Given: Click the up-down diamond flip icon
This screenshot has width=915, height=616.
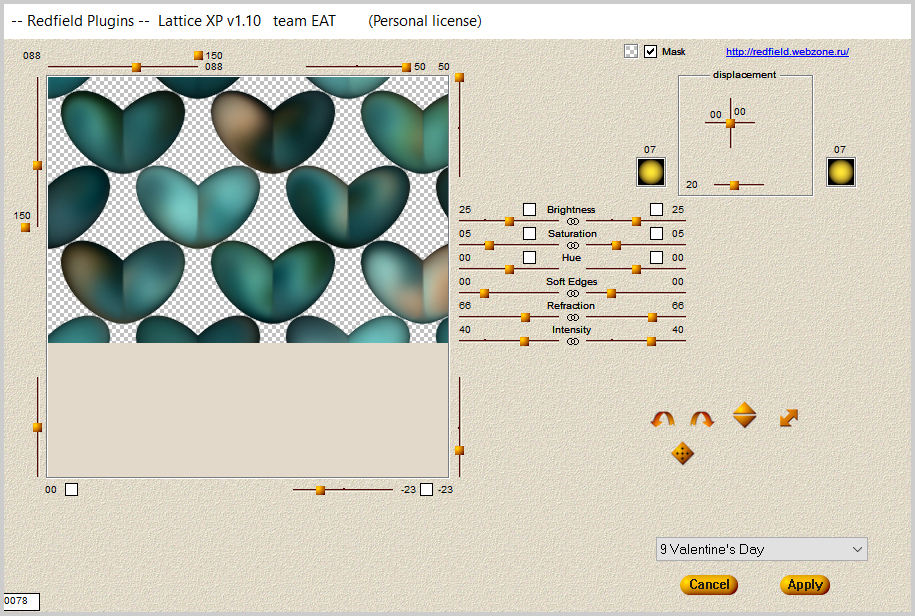Looking at the screenshot, I should (x=744, y=415).
